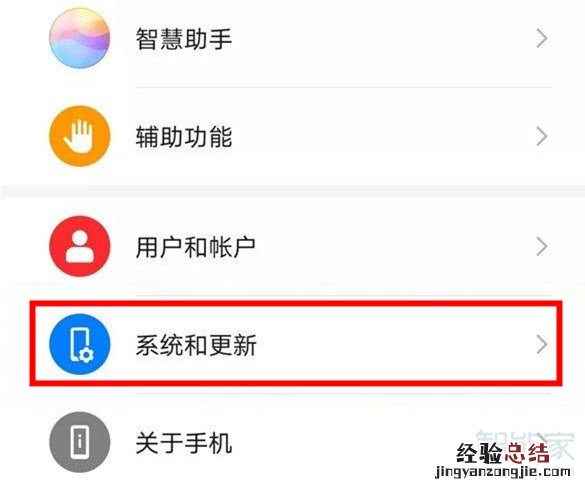Select the 用户和帐户 label

point(195,247)
